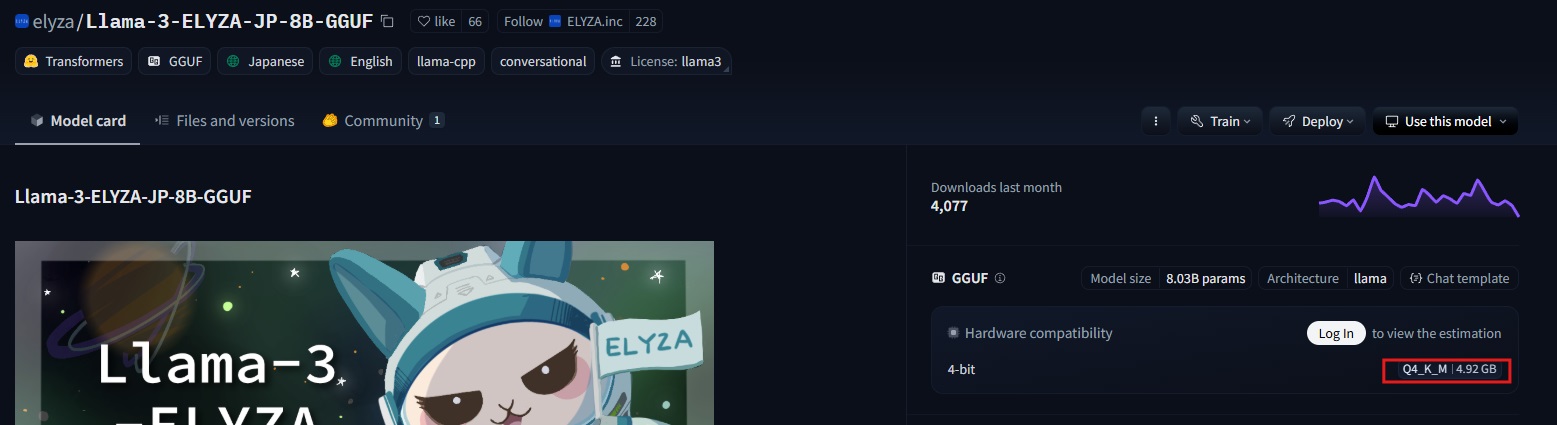Image resolution: width=1557 pixels, height=425 pixels.
Task: Filter by the Japanese language tag
Action: pyautogui.click(x=264, y=61)
